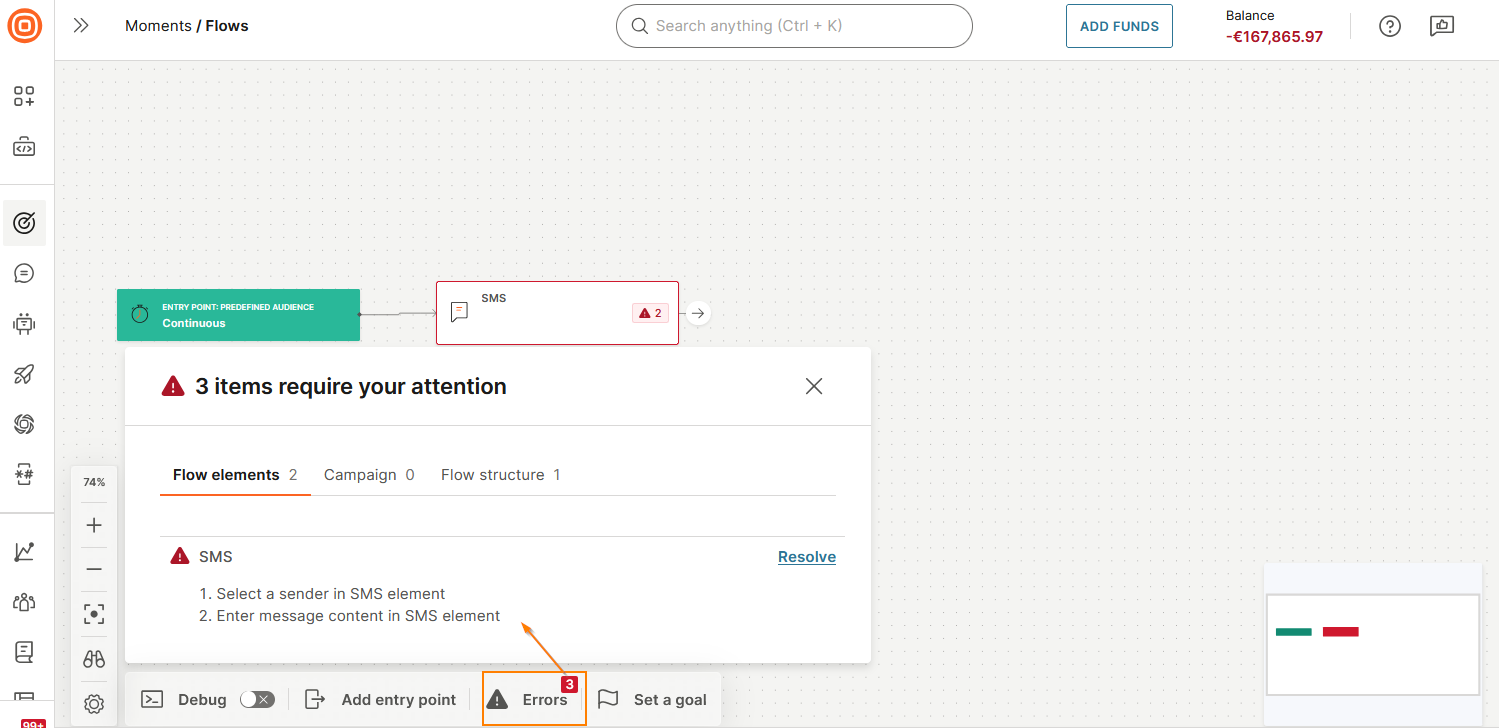The height and width of the screenshot is (728, 1499).
Task: Open the developer API tools icon
Action: pyautogui.click(x=24, y=147)
